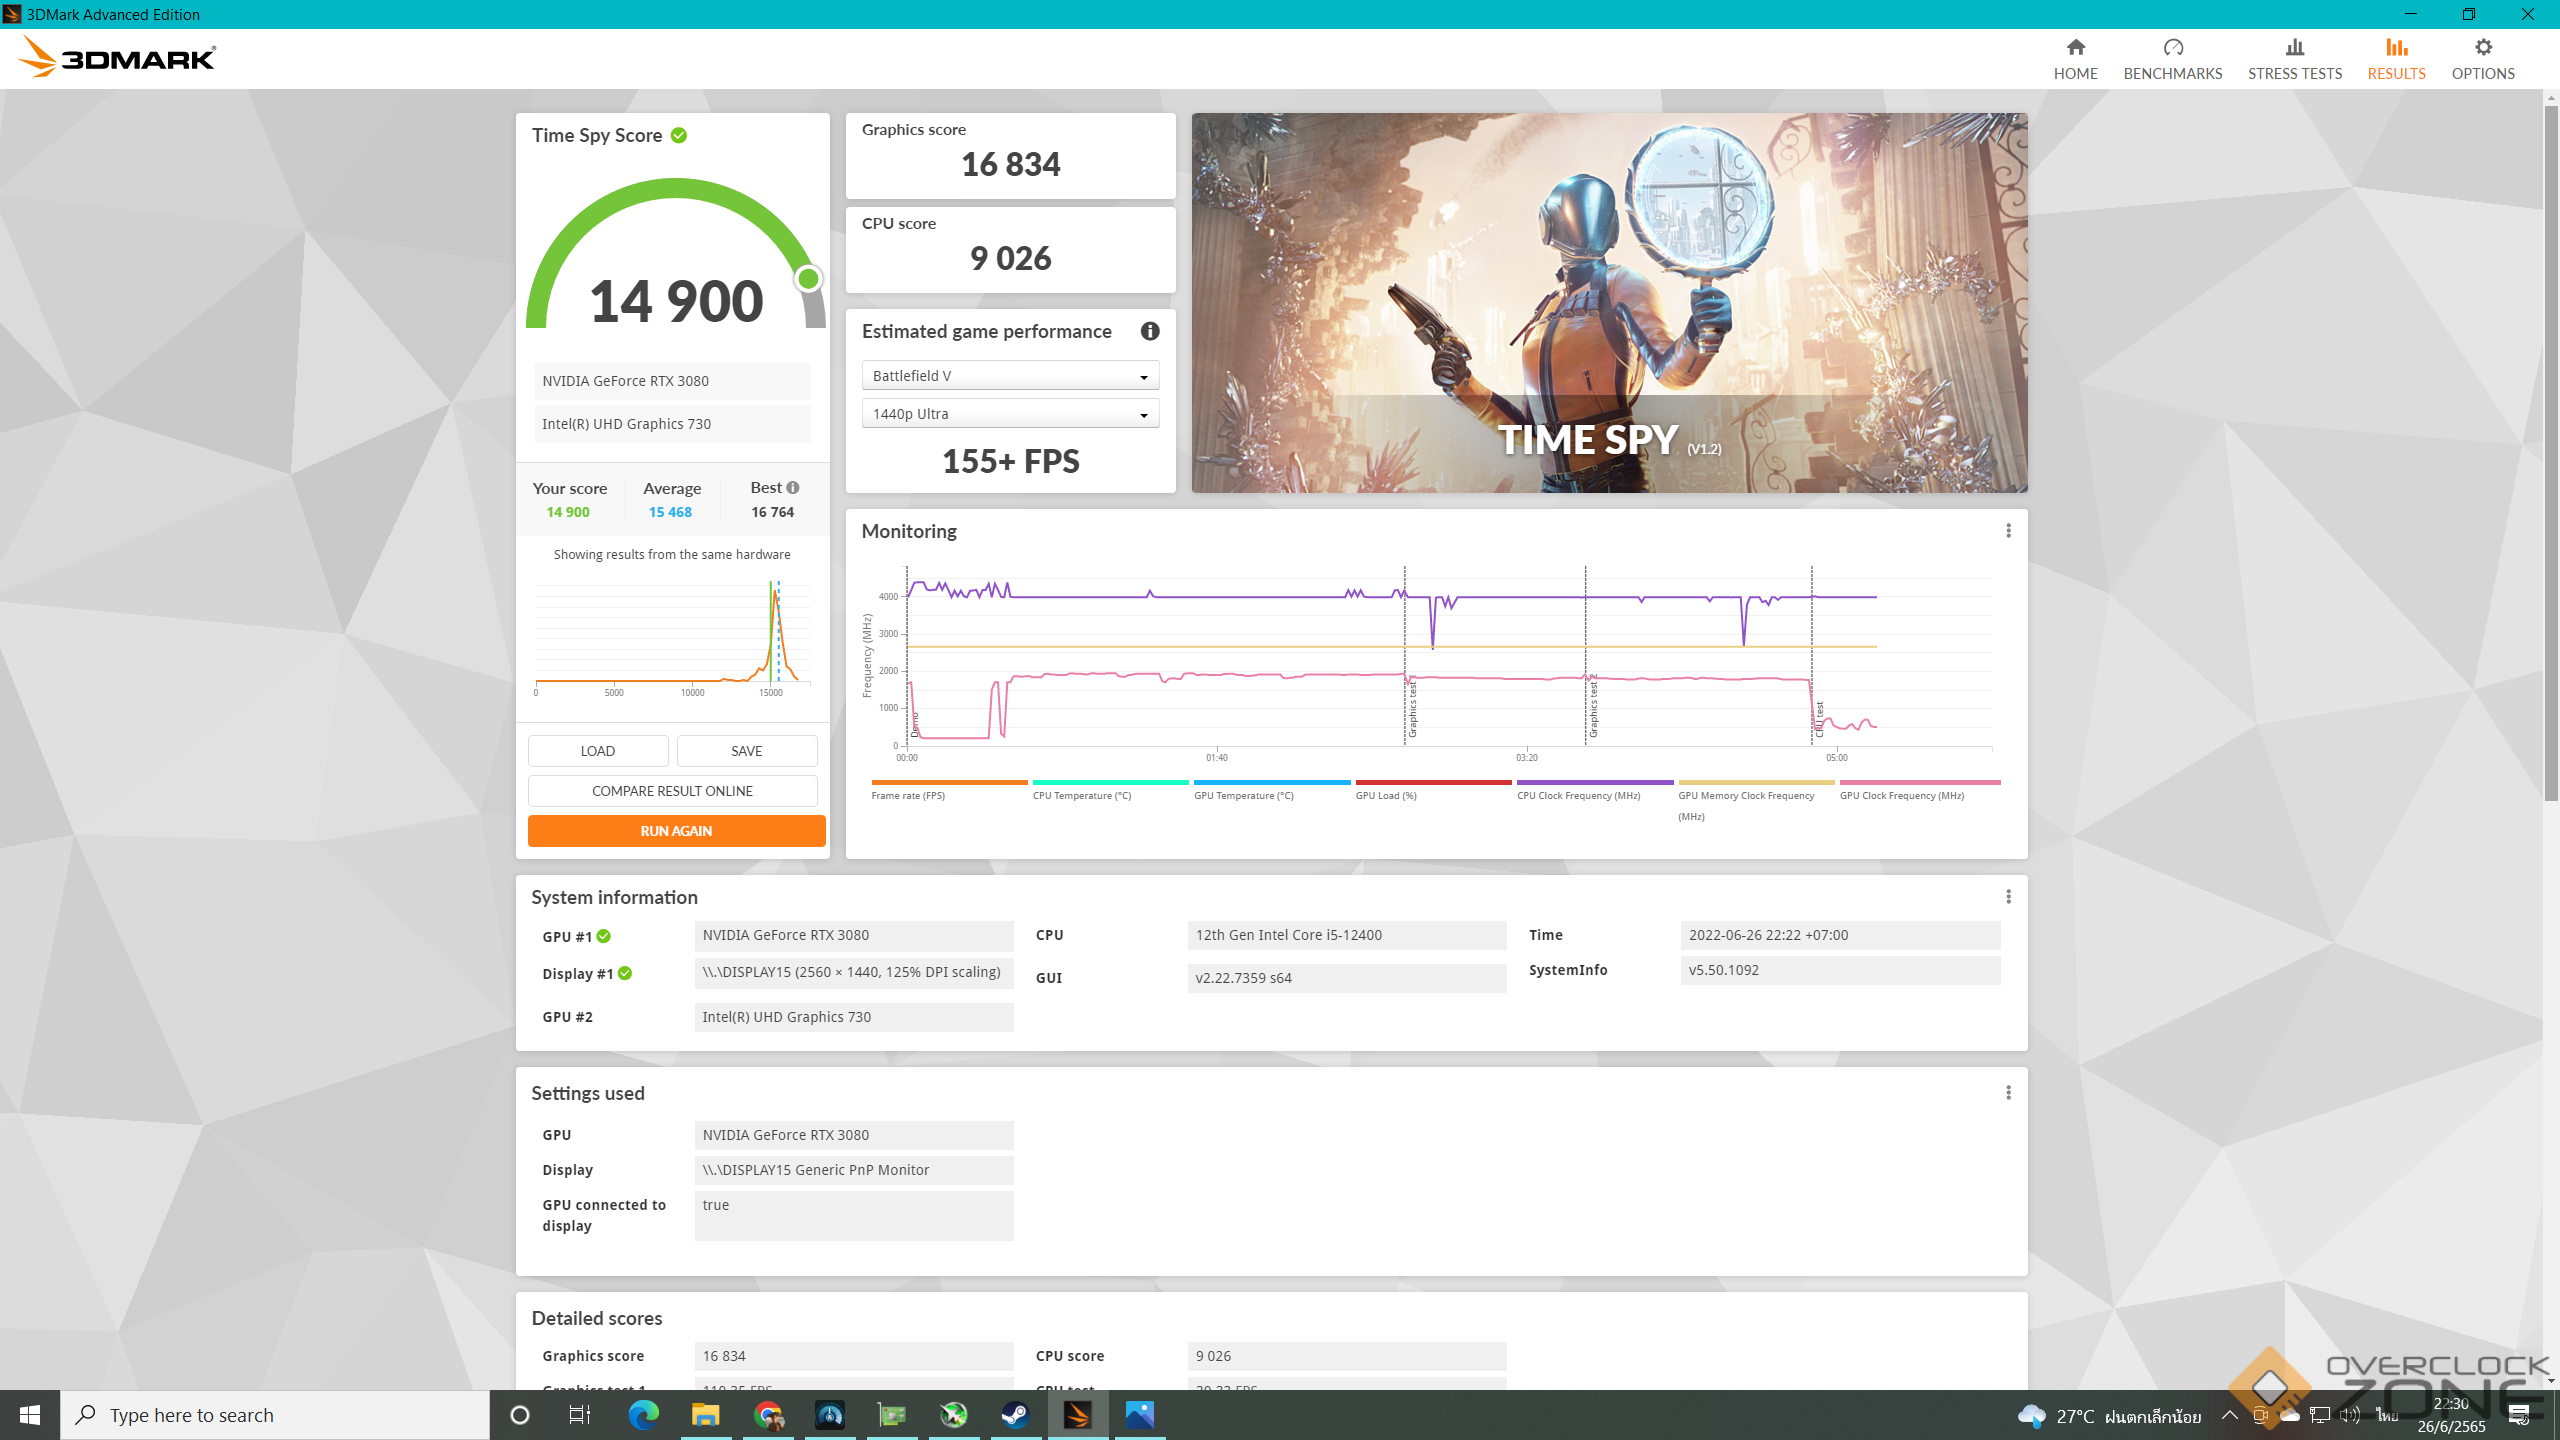2560x1440 pixels.
Task: Click info icon next to Best score
Action: pyautogui.click(x=793, y=488)
